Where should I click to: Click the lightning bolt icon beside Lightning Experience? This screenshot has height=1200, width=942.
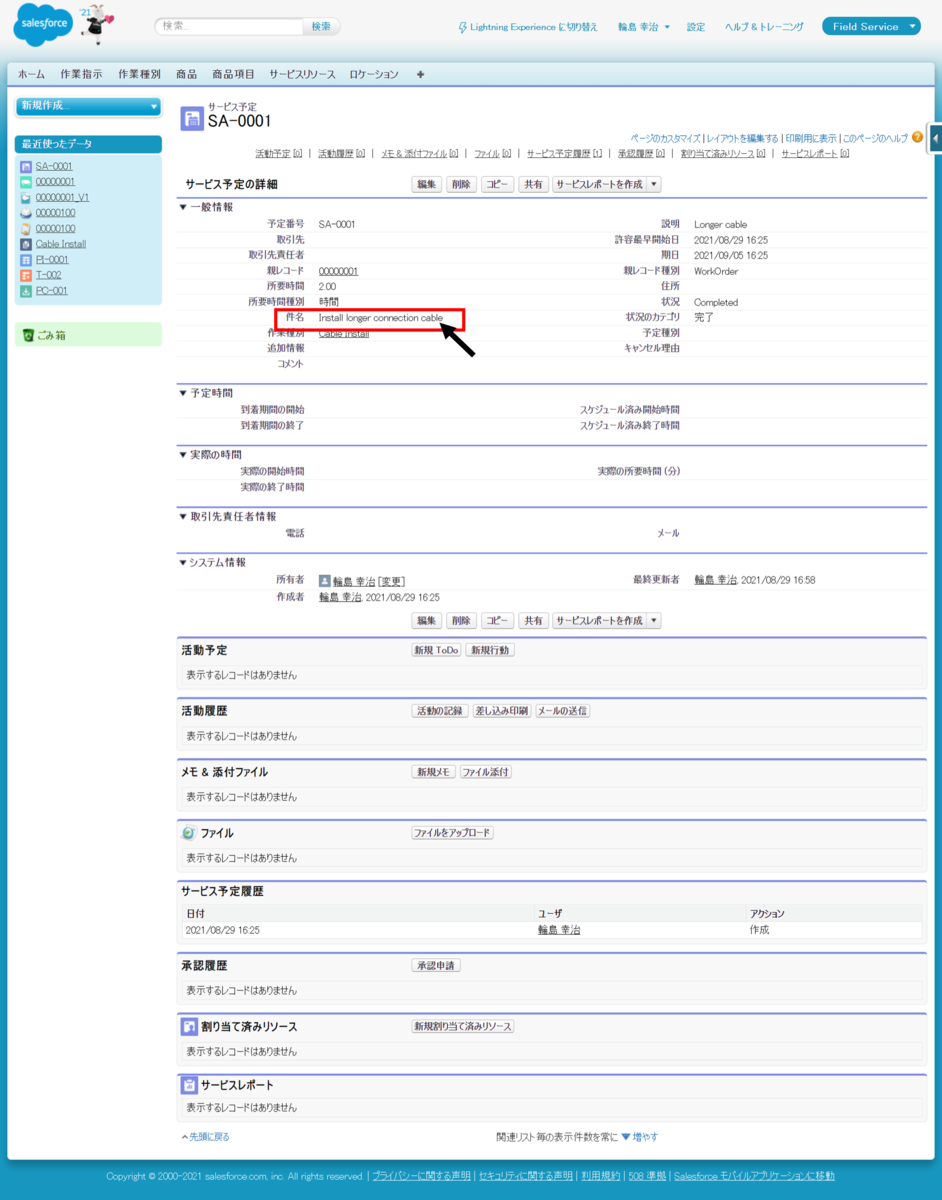[x=462, y=27]
